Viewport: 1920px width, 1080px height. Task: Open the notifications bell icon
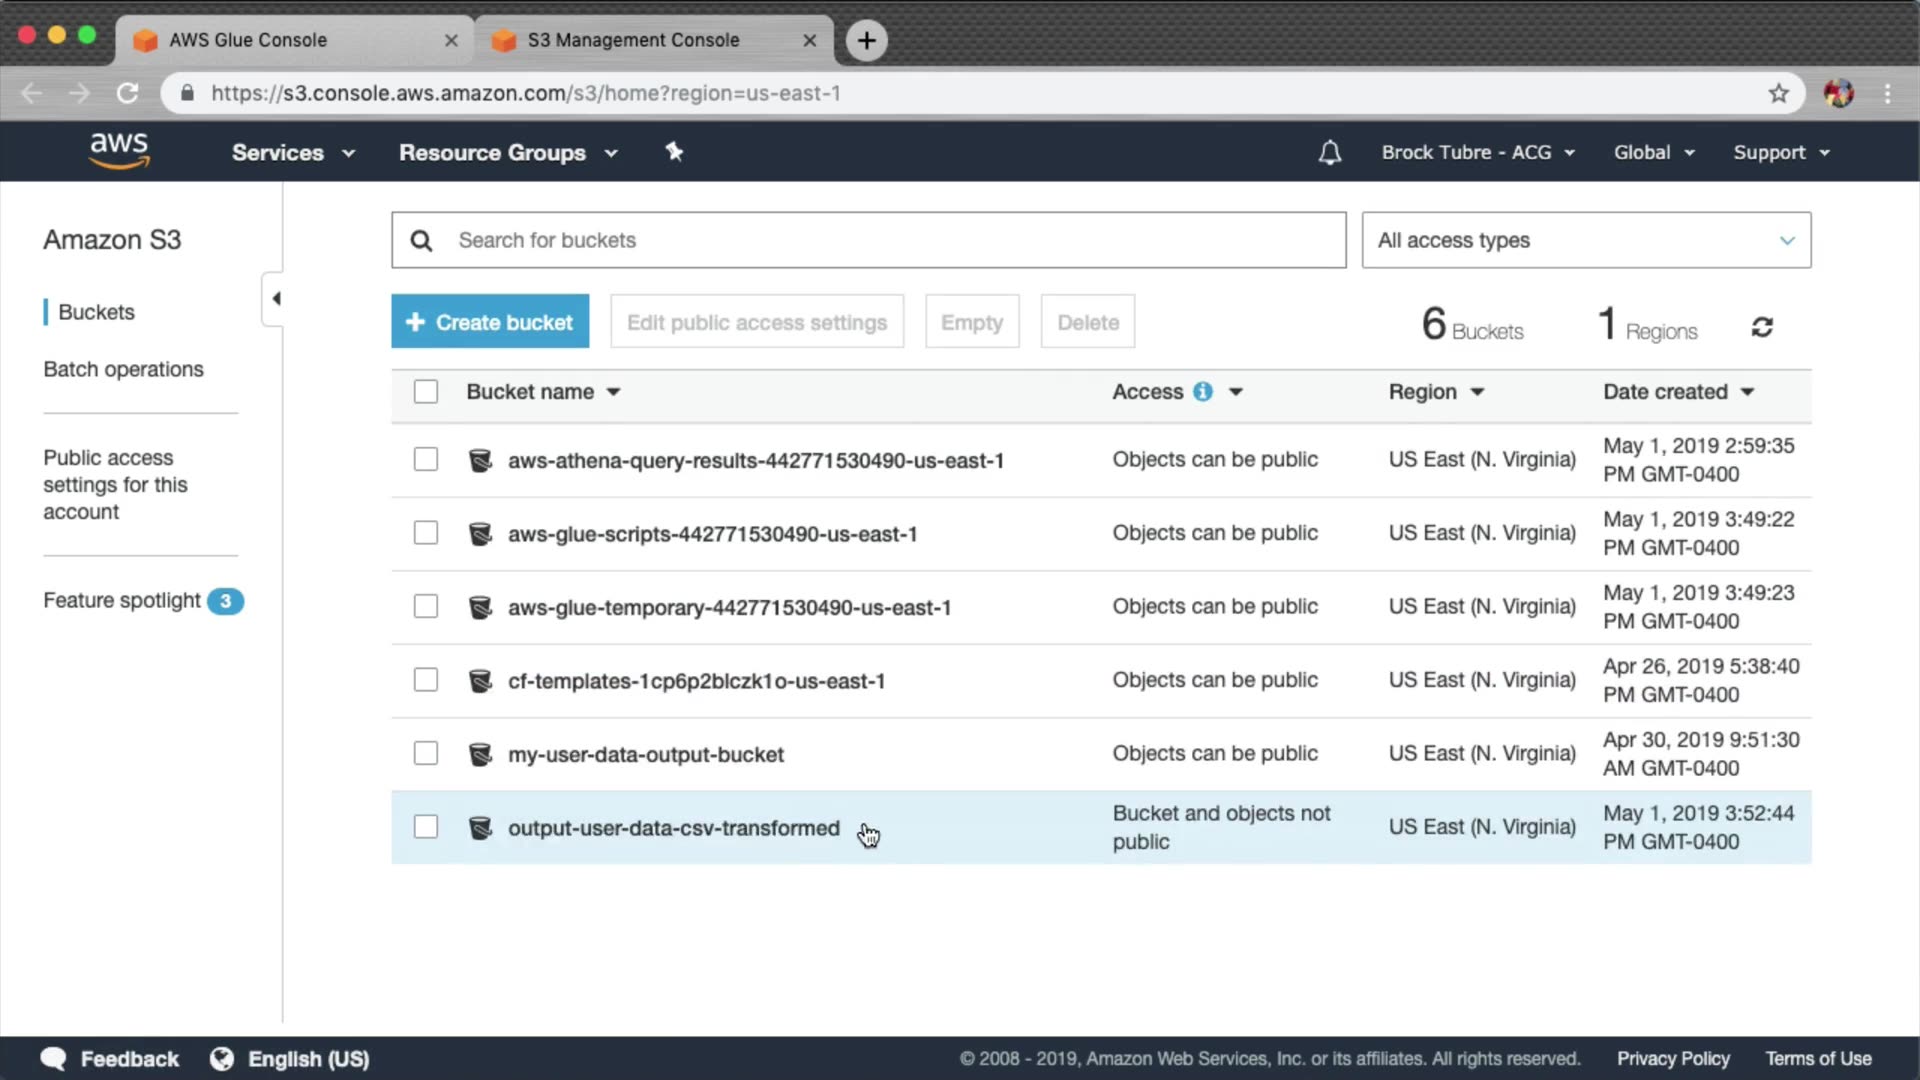(1329, 152)
